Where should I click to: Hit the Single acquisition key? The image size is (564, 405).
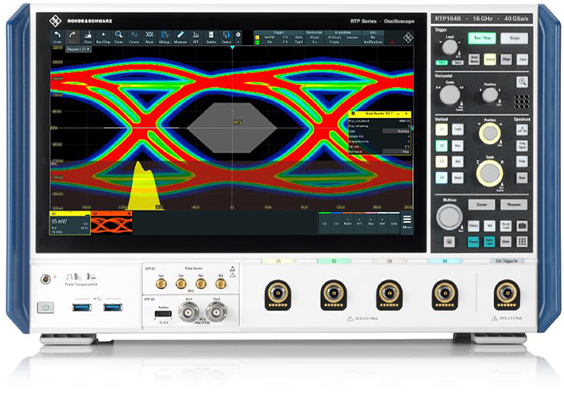pos(514,38)
